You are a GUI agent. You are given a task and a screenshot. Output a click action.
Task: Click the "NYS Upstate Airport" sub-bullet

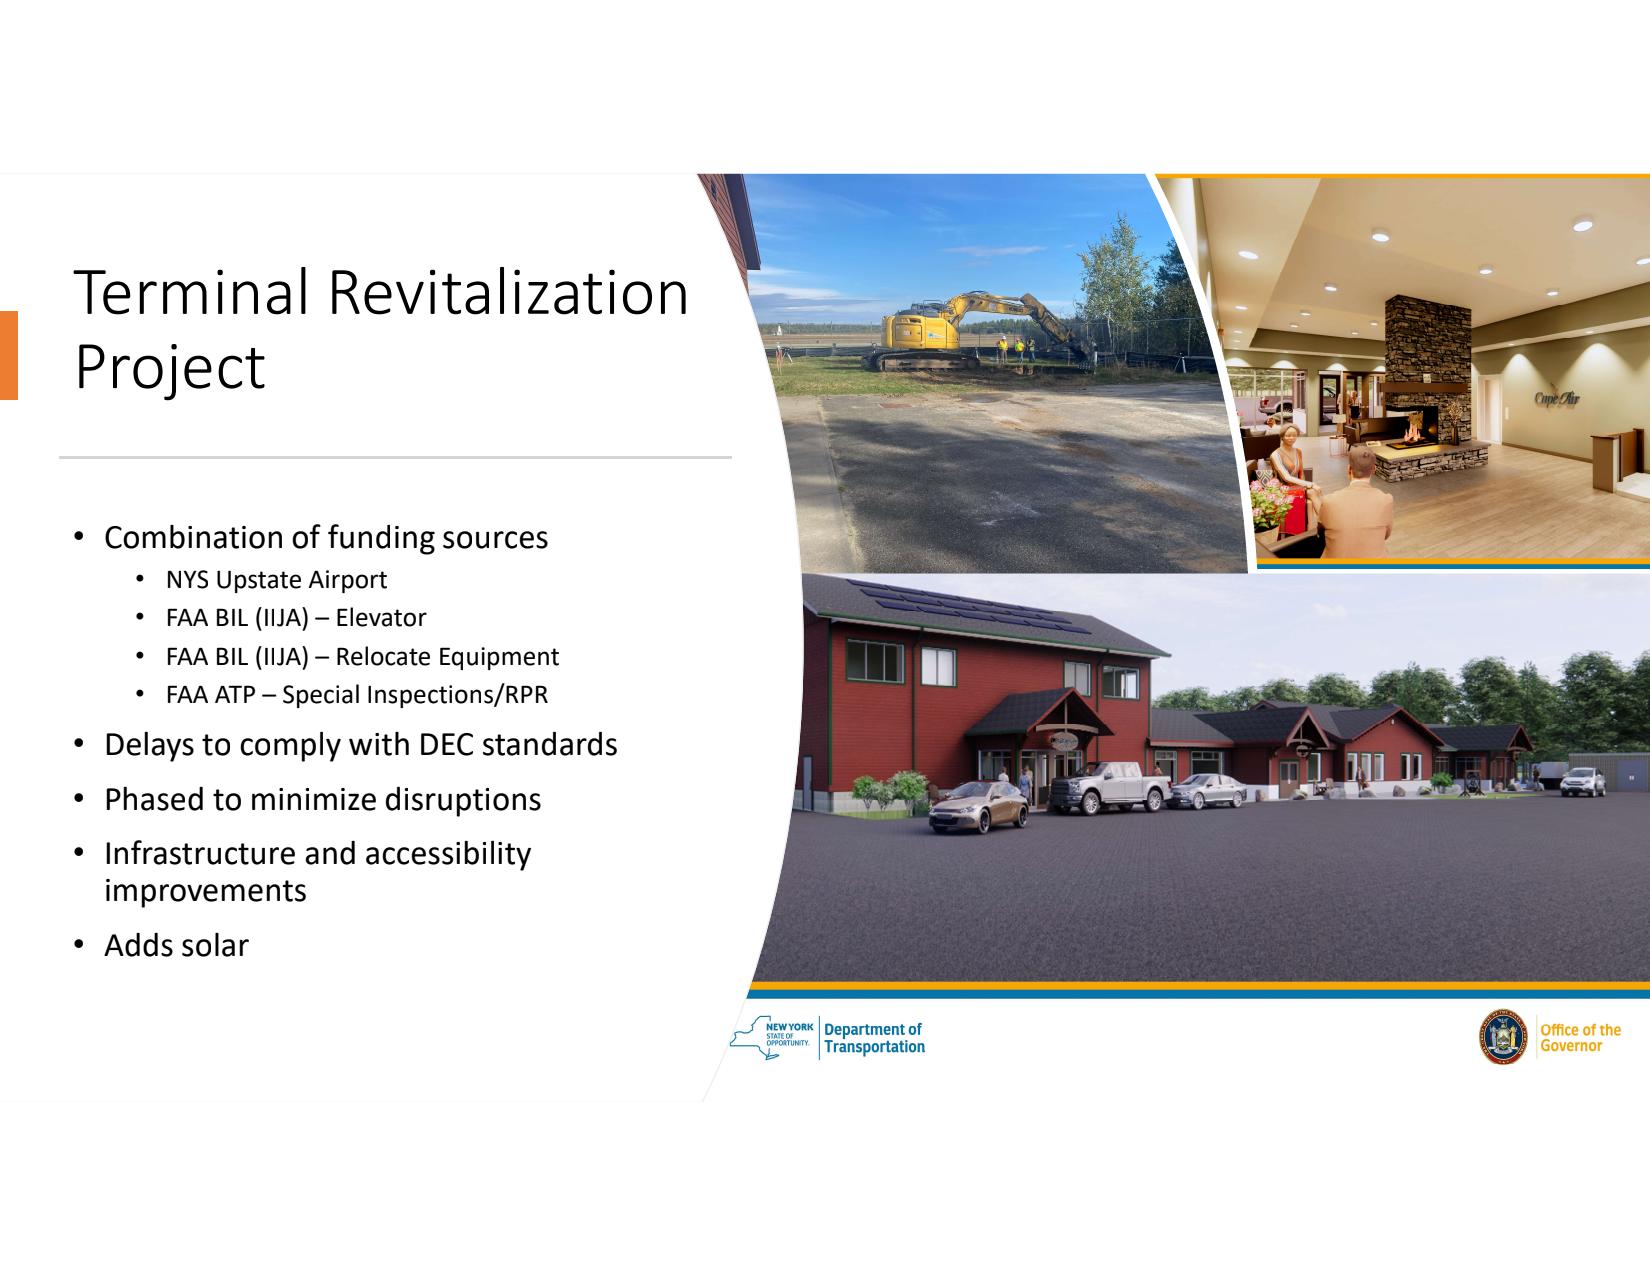click(276, 580)
